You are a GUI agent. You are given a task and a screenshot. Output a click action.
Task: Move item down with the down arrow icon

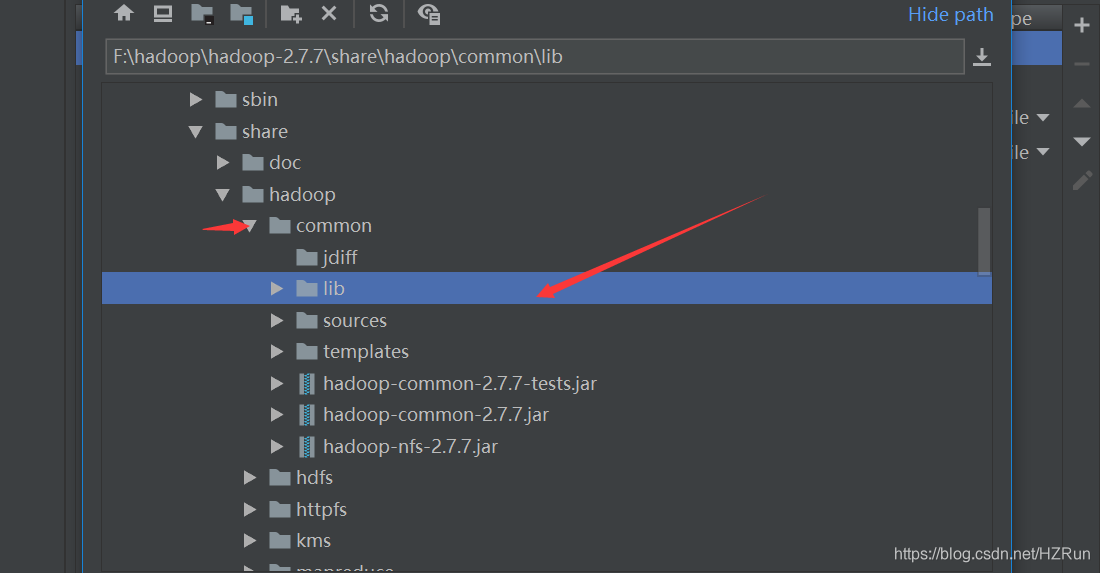[x=1082, y=142]
